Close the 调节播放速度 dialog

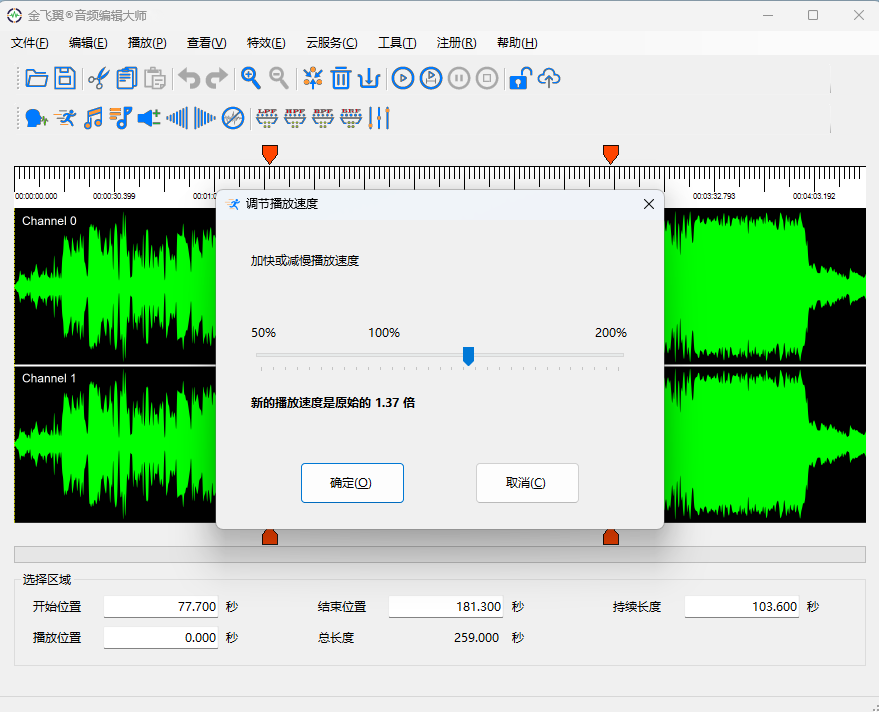click(x=648, y=204)
